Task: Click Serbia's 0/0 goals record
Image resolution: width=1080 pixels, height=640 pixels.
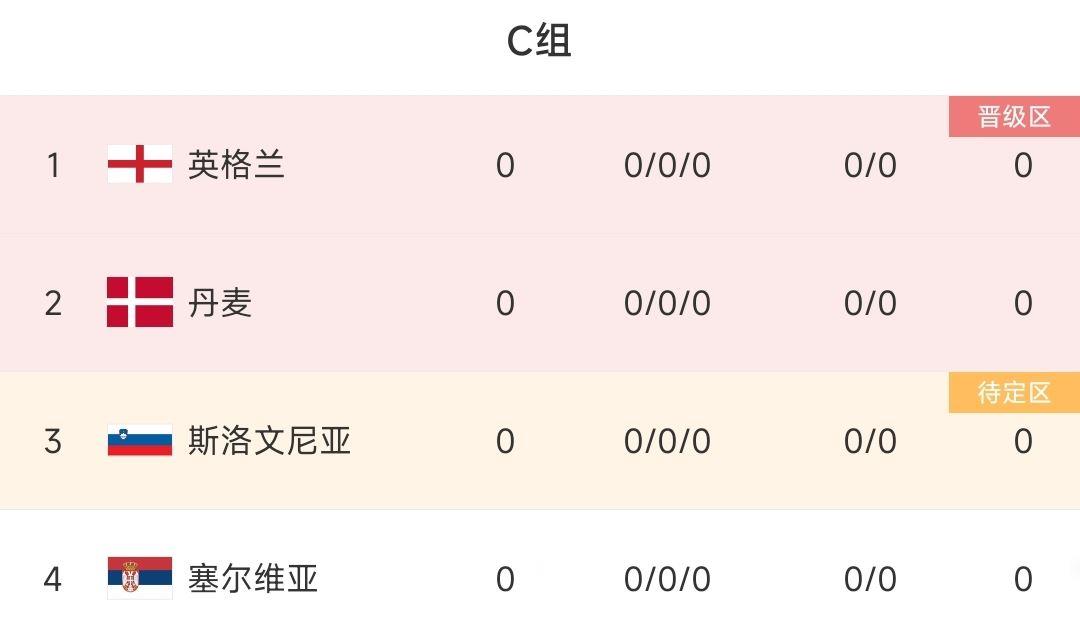Action: point(870,578)
